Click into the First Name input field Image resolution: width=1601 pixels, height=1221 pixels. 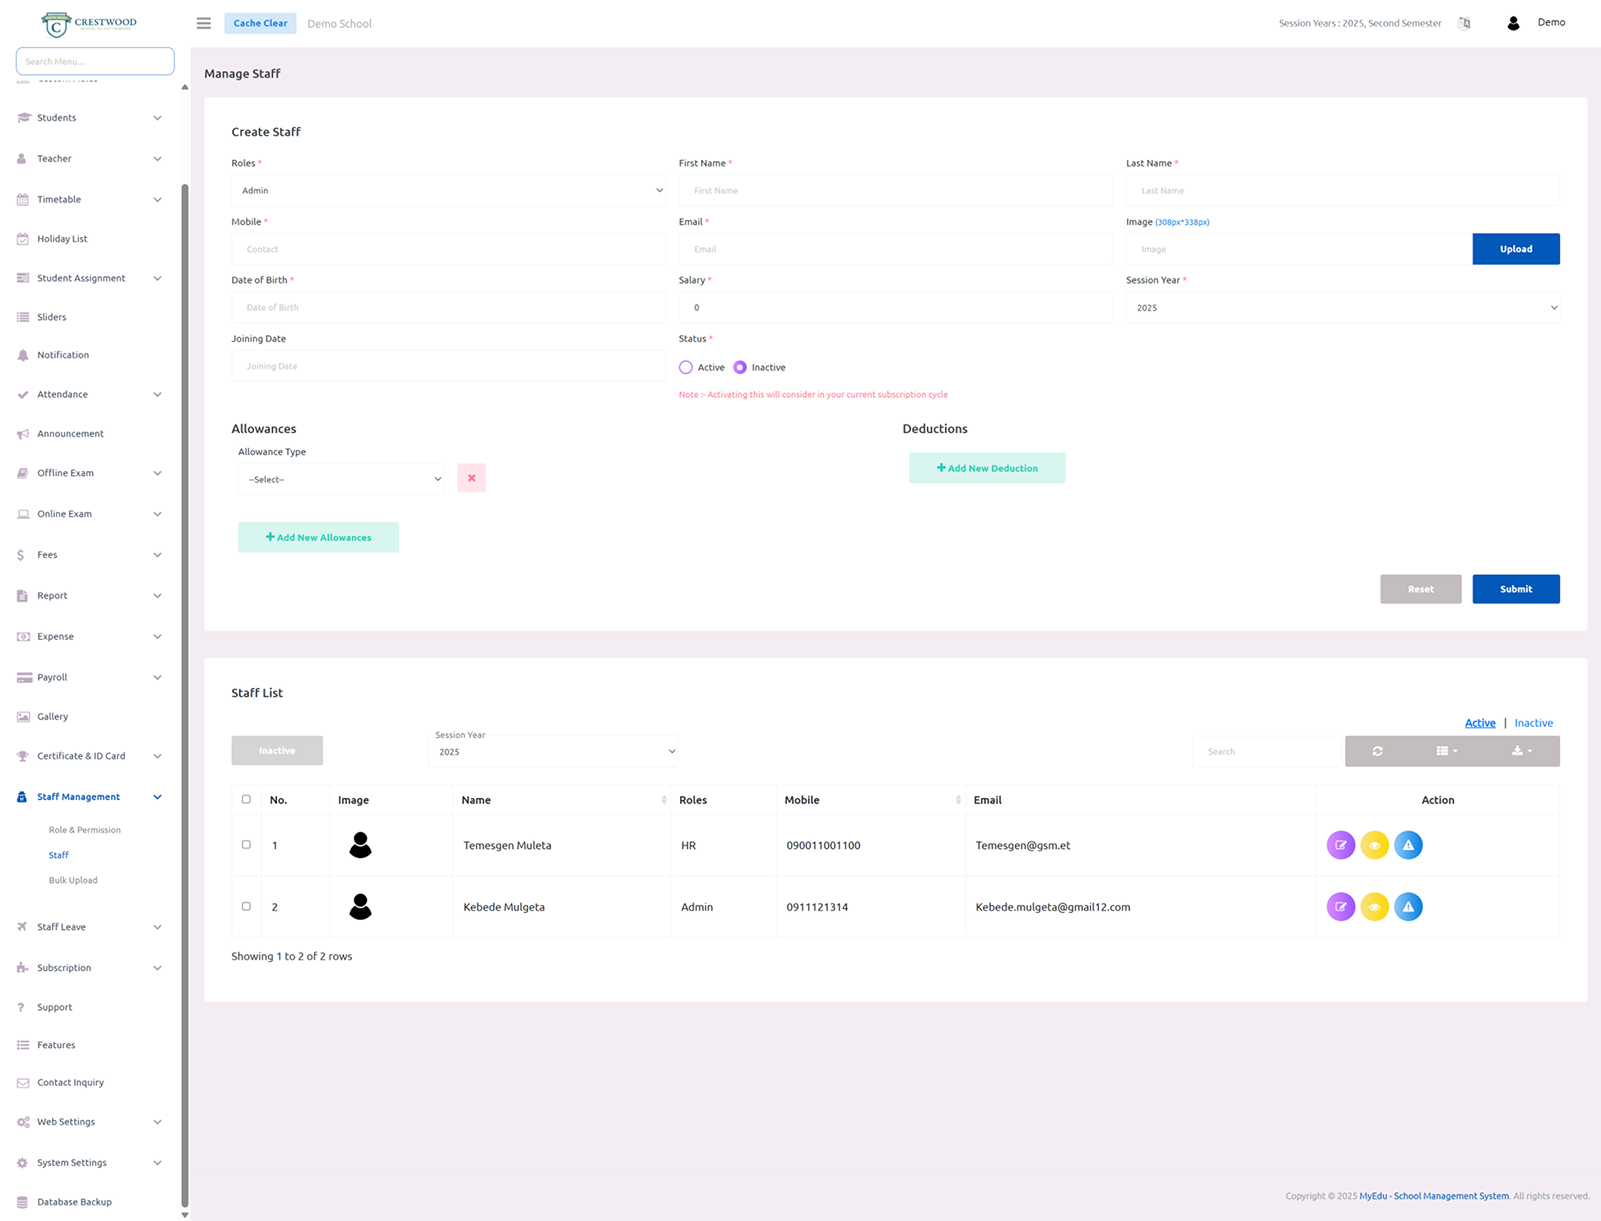pos(894,190)
